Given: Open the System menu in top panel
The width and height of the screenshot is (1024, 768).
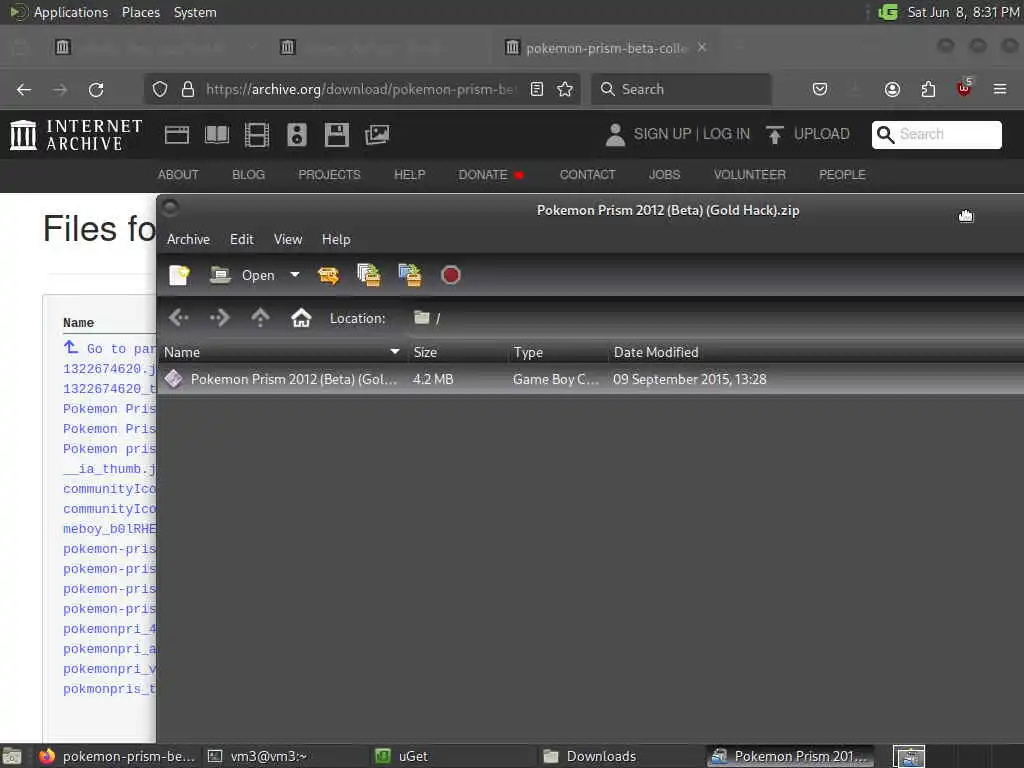Looking at the screenshot, I should click(195, 12).
